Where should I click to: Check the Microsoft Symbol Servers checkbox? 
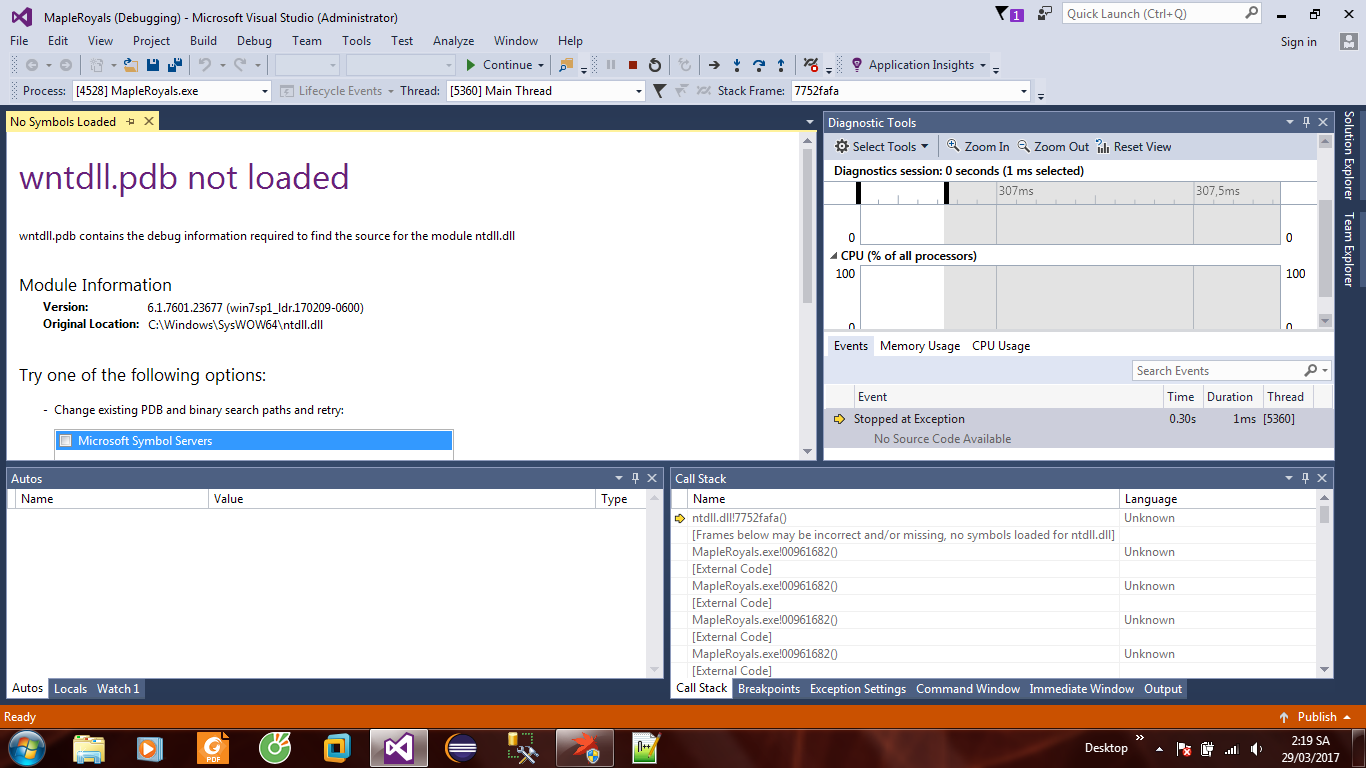[x=66, y=441]
